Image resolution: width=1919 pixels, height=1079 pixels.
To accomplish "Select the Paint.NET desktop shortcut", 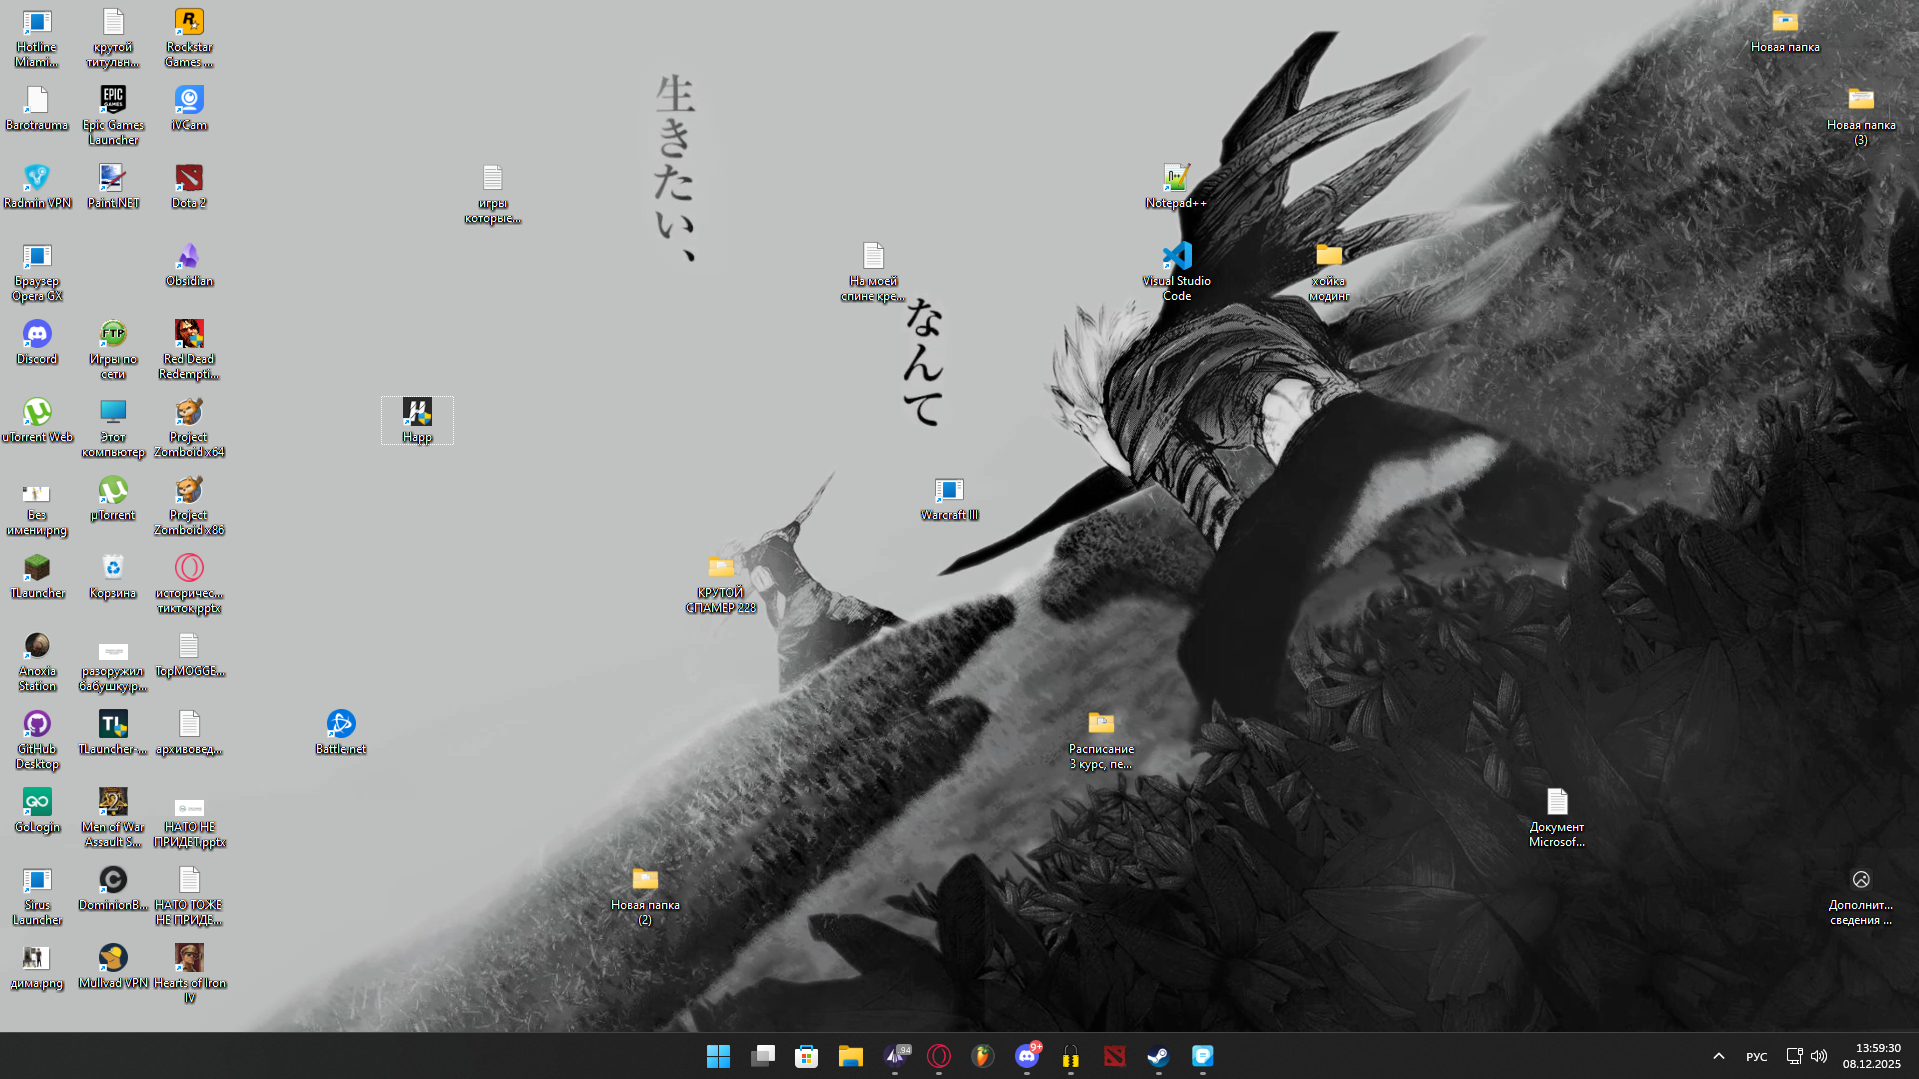I will click(x=113, y=187).
